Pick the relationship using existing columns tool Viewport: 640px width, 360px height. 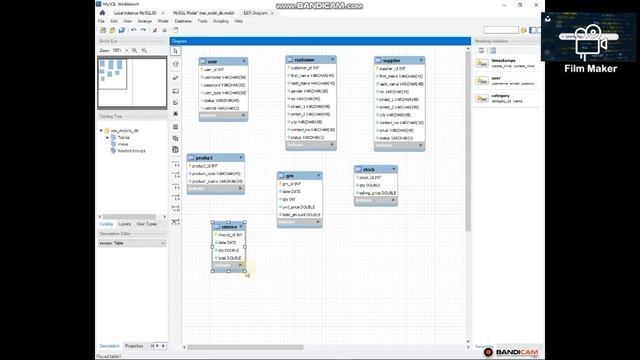(176, 222)
